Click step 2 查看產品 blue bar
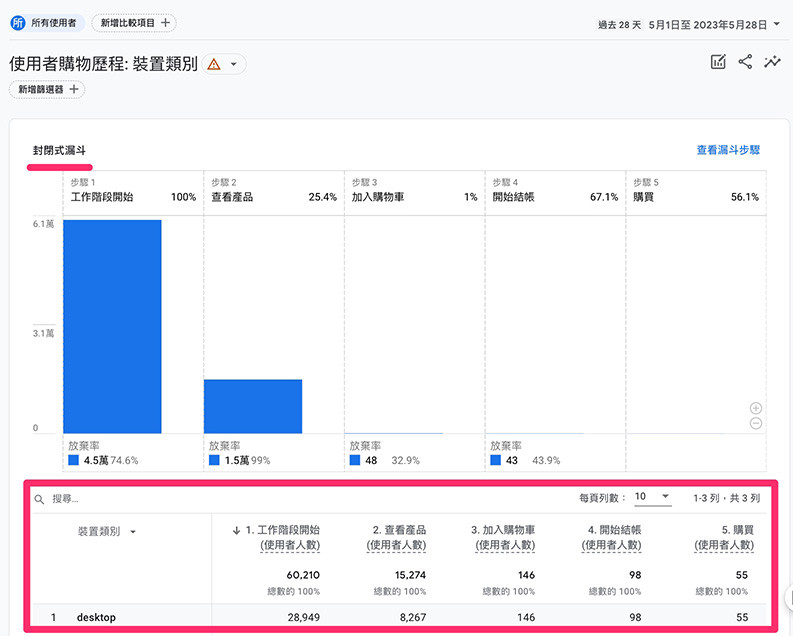The image size is (793, 636). tap(253, 406)
